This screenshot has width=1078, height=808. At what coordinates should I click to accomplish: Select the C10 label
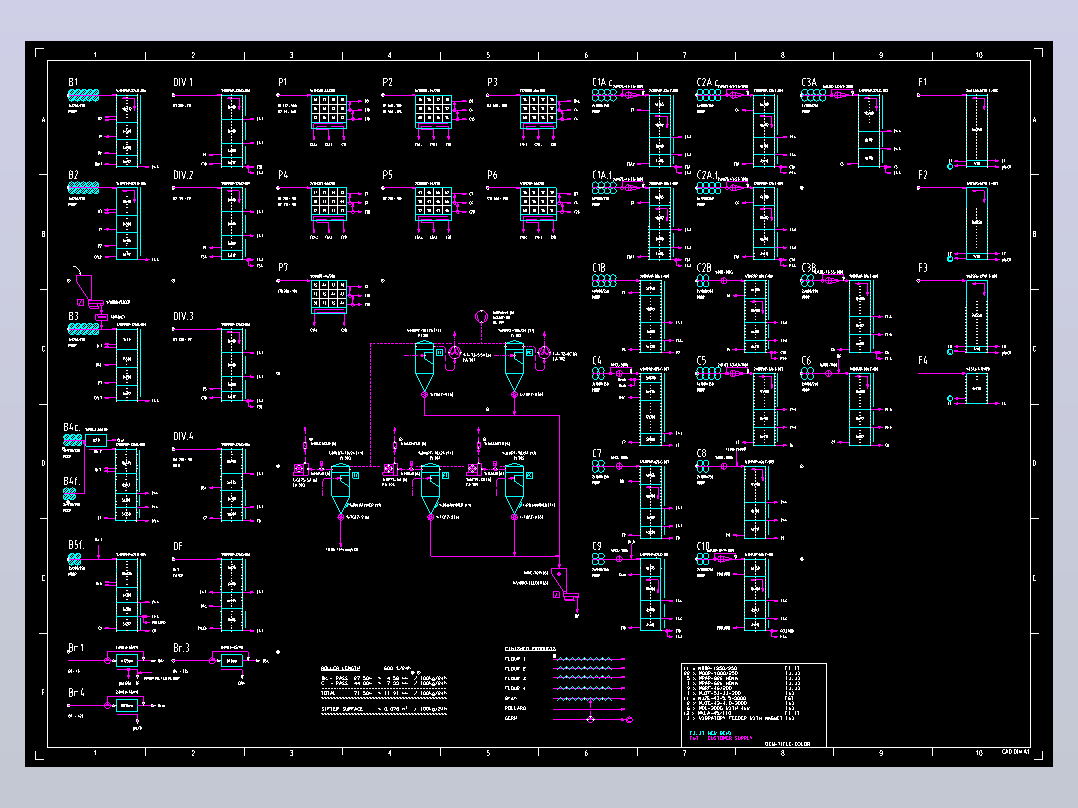[703, 546]
